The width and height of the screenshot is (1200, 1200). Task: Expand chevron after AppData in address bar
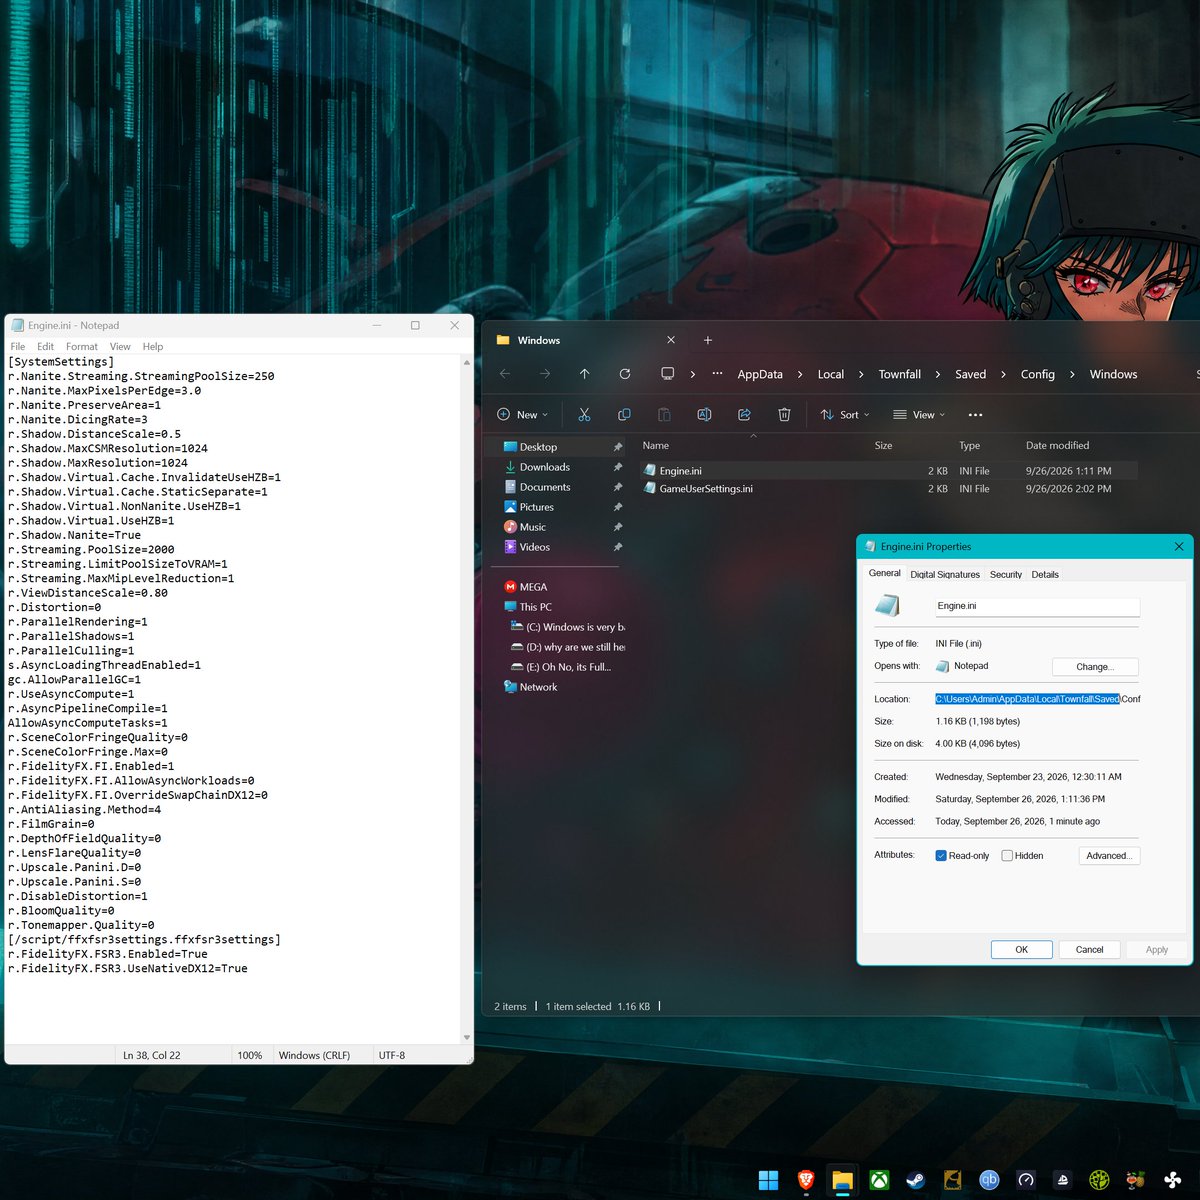click(x=800, y=374)
